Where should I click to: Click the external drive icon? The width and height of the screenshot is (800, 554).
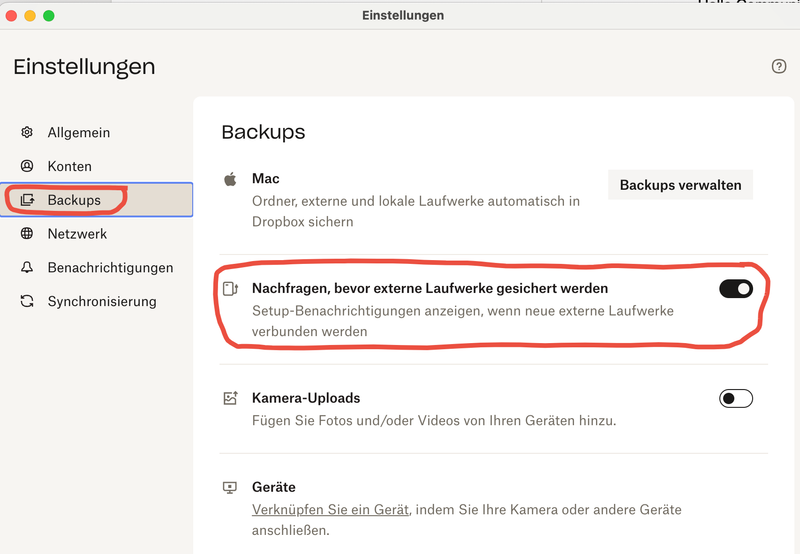[x=230, y=289]
